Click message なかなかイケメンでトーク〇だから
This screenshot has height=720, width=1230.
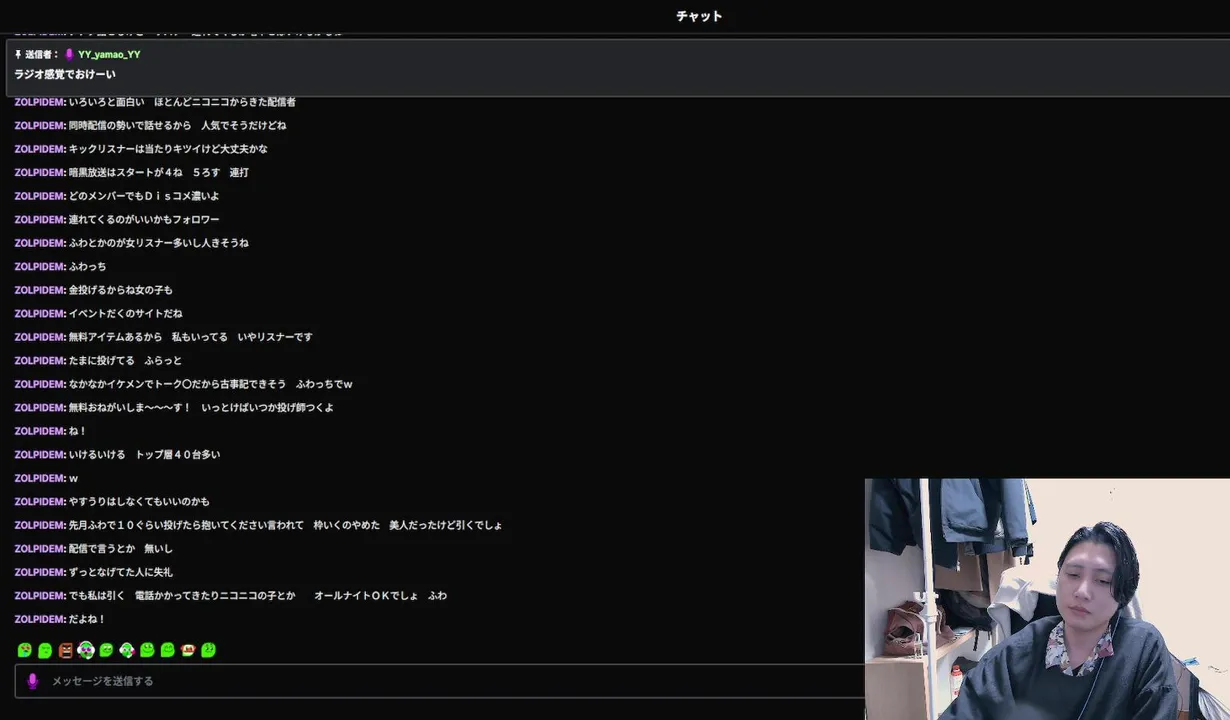coord(211,384)
